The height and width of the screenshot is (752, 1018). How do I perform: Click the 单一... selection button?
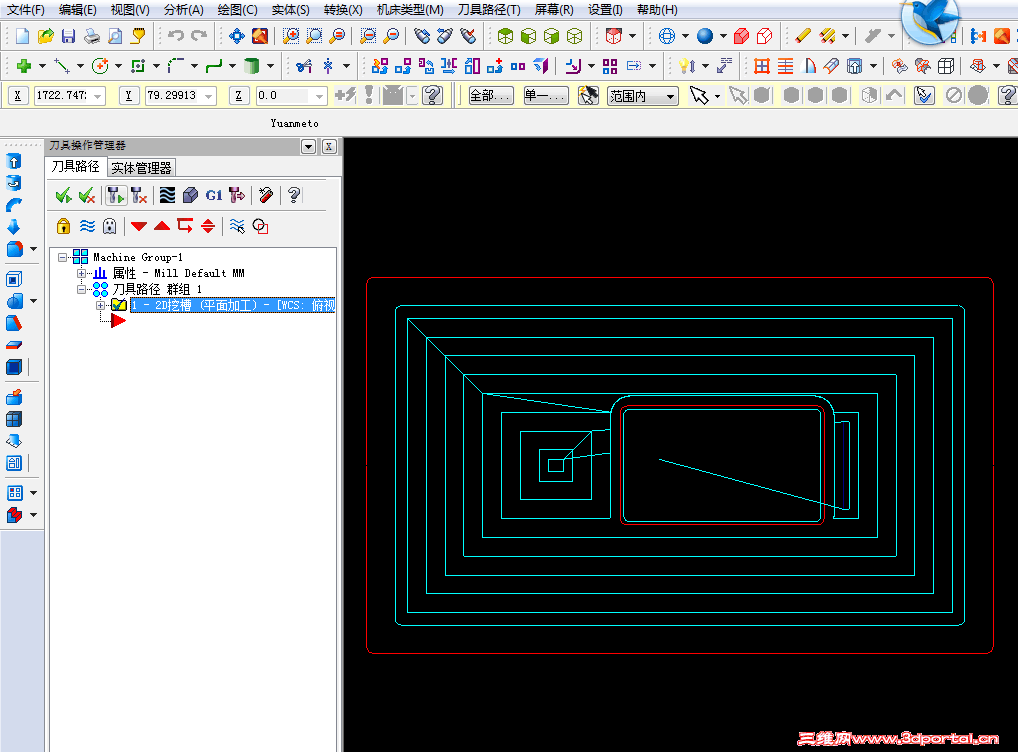[x=546, y=96]
